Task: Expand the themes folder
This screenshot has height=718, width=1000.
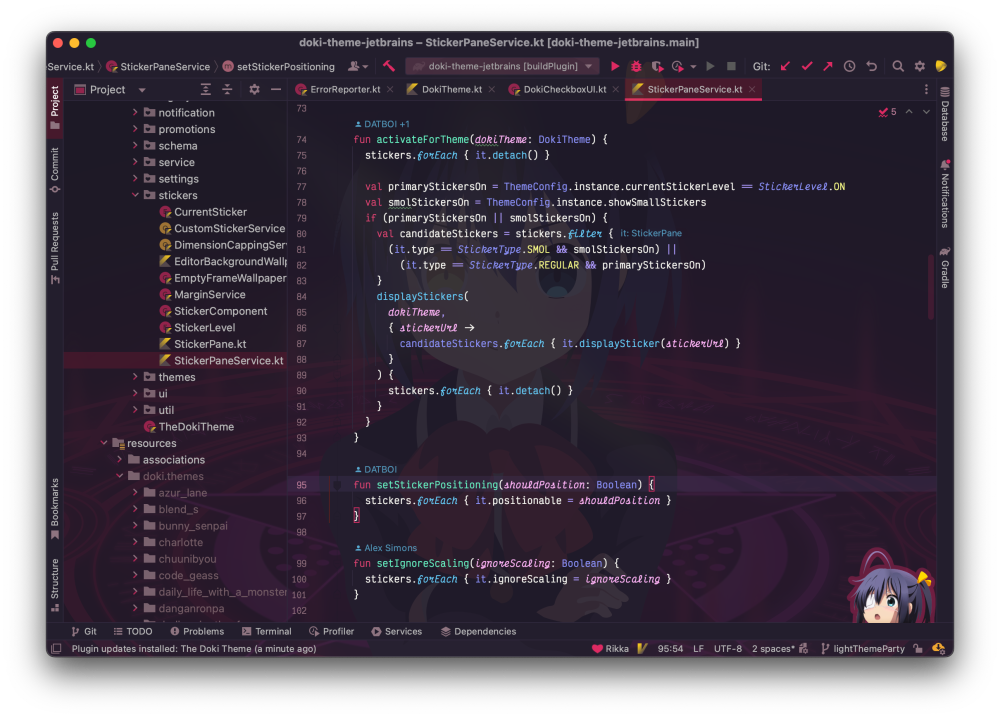Action: pos(135,377)
